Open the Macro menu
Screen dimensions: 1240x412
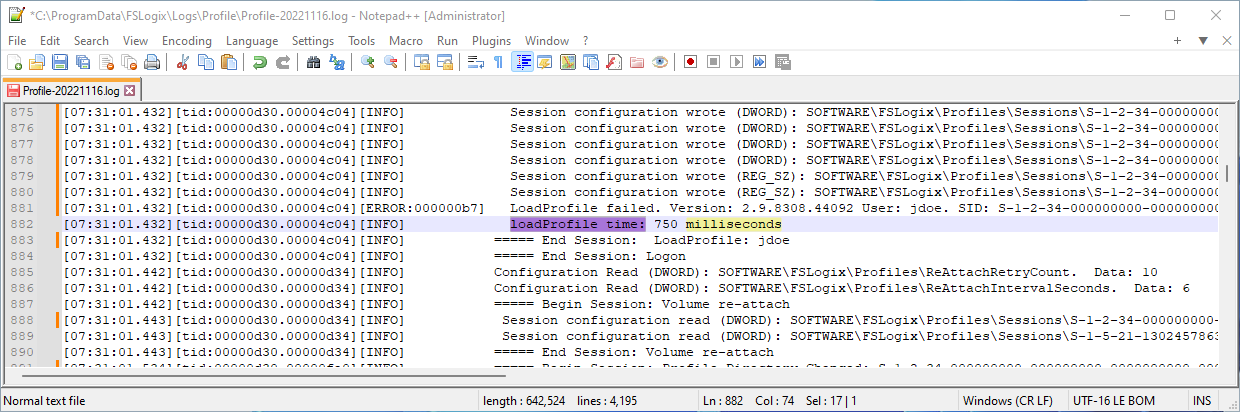click(406, 40)
